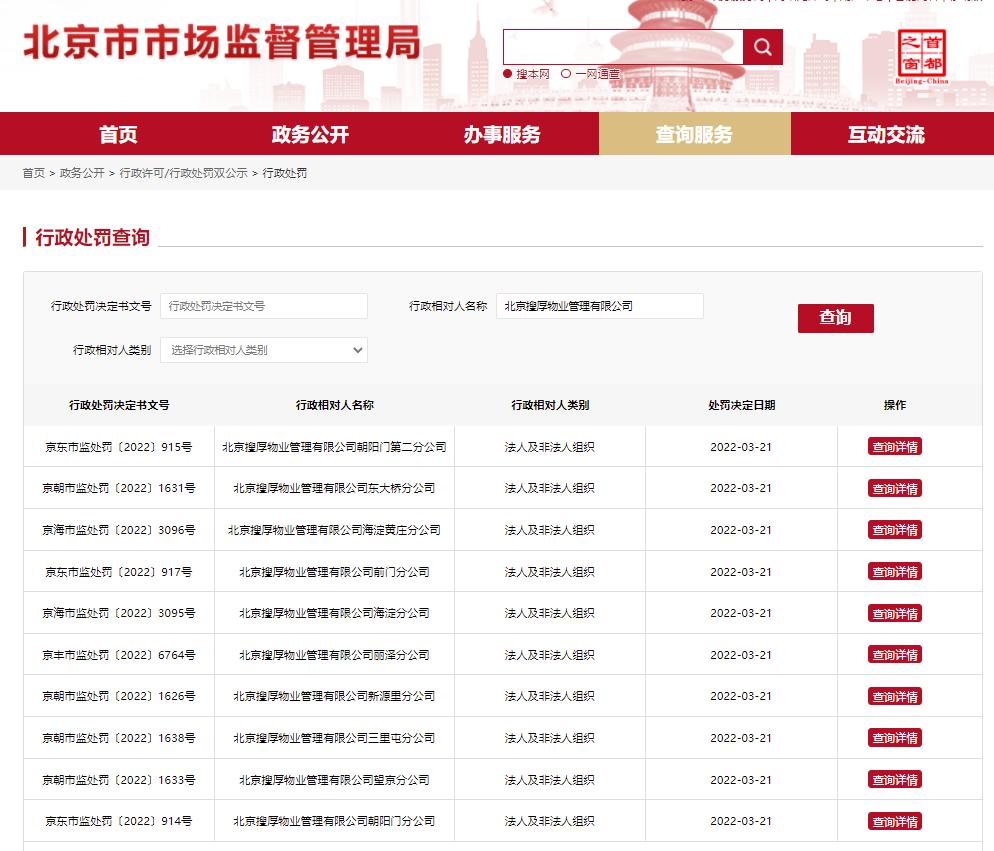Screen dimensions: 994x851
Task: Click 查询详情 for the 望京分公司 row
Action: pos(893,779)
